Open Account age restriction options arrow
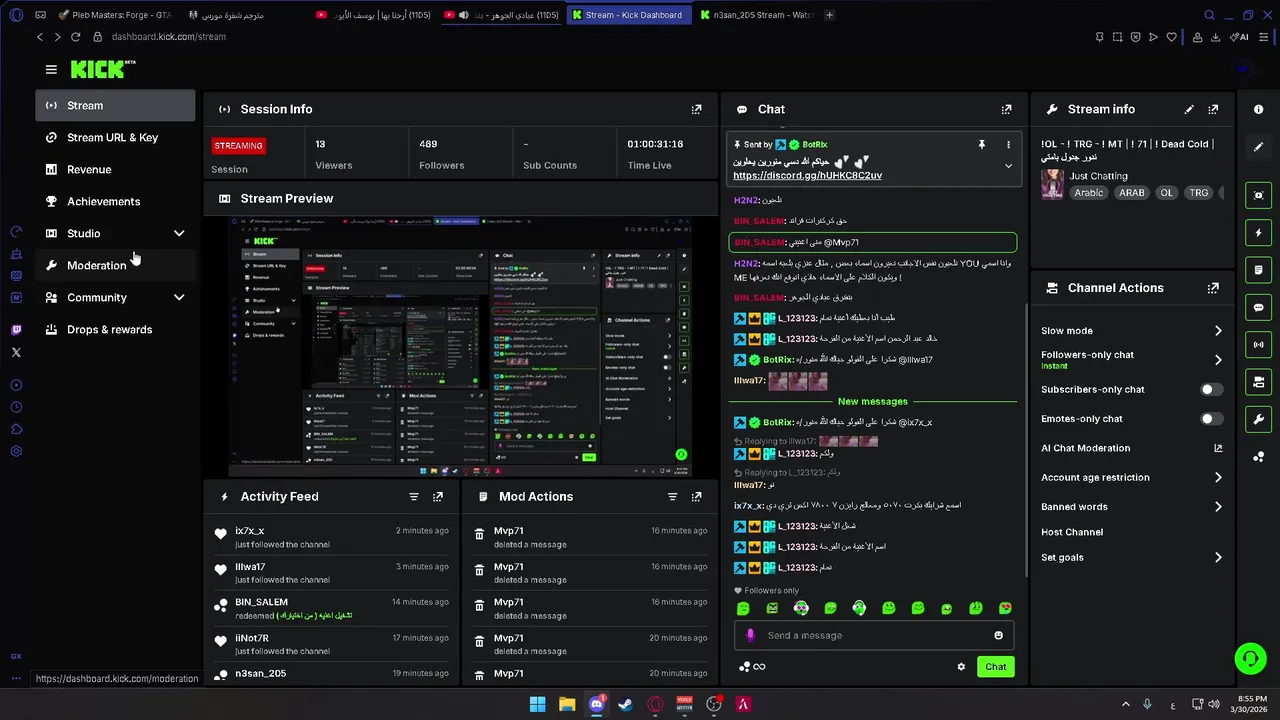Screen dimensions: 1280x720 1218,478
